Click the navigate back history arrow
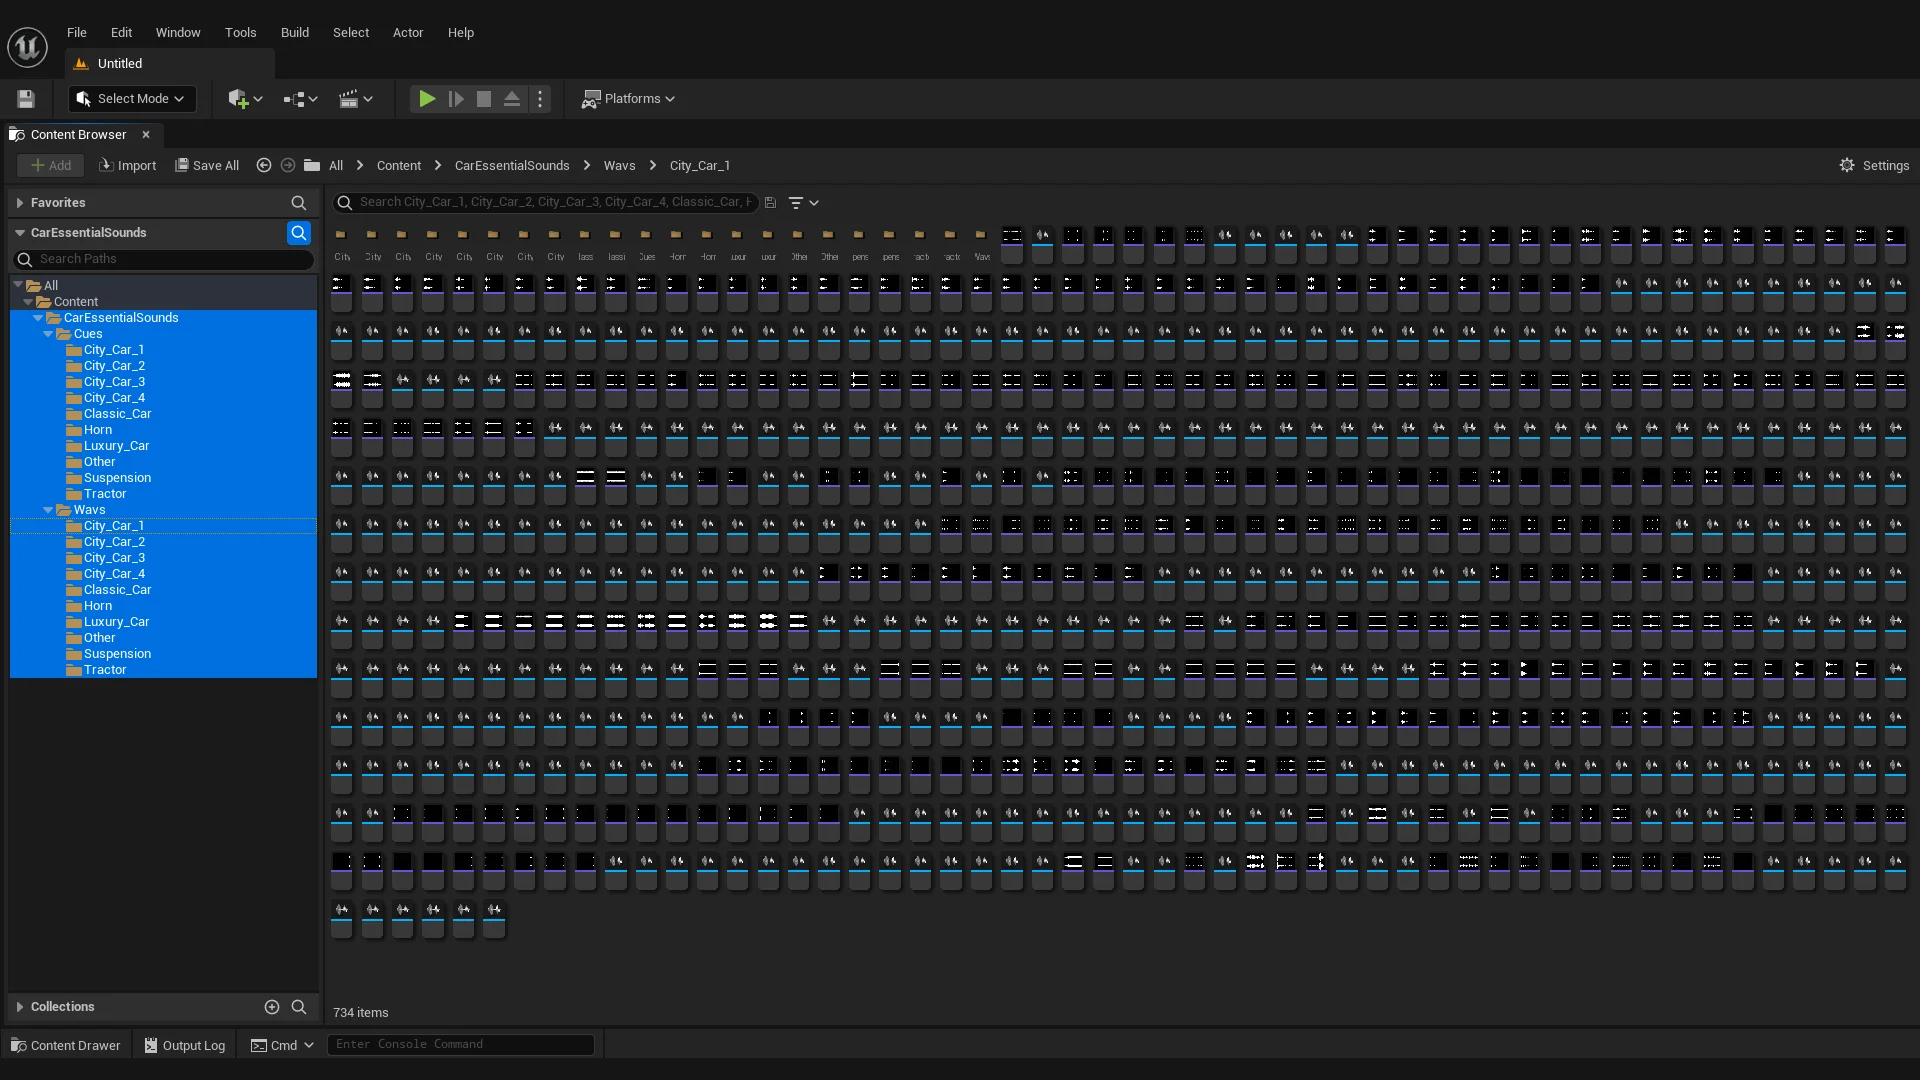 tap(264, 166)
